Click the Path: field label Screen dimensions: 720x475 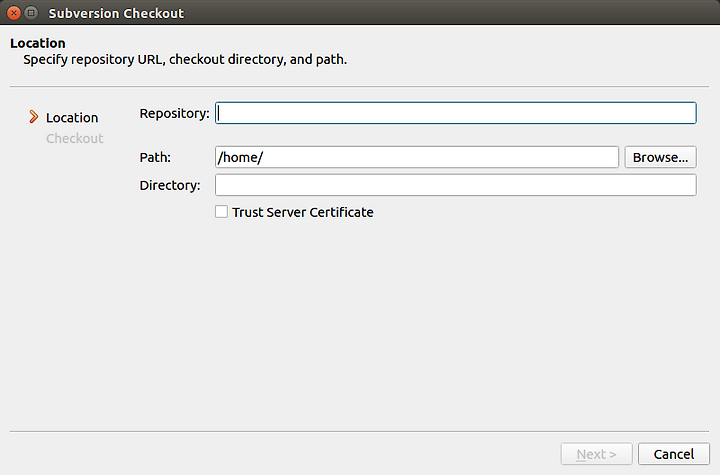coord(155,158)
